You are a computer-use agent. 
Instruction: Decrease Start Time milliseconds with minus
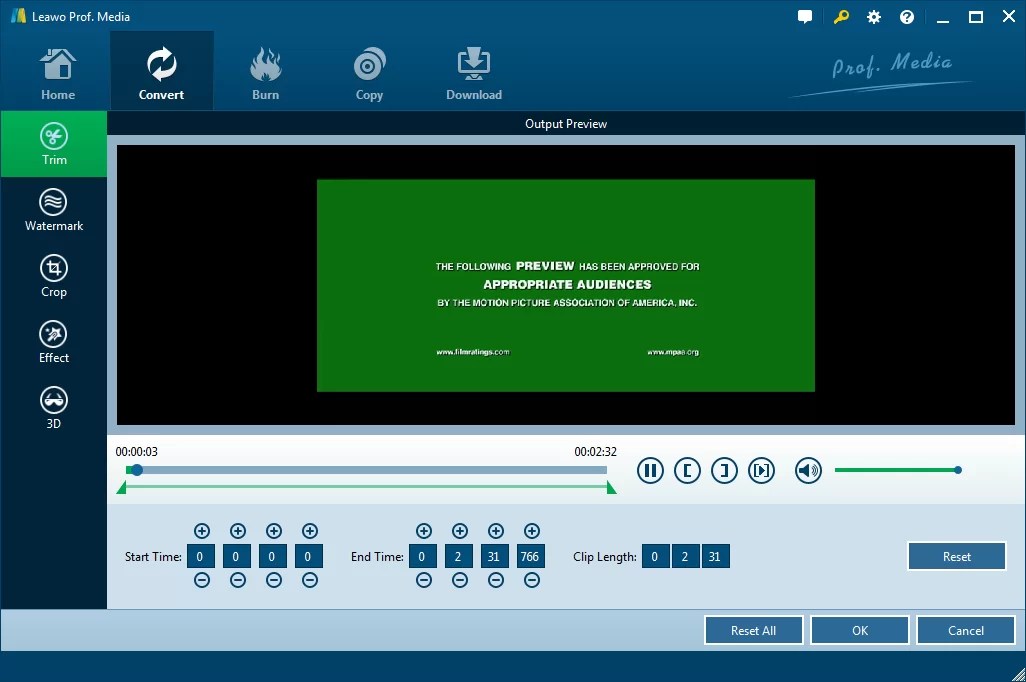tap(310, 580)
